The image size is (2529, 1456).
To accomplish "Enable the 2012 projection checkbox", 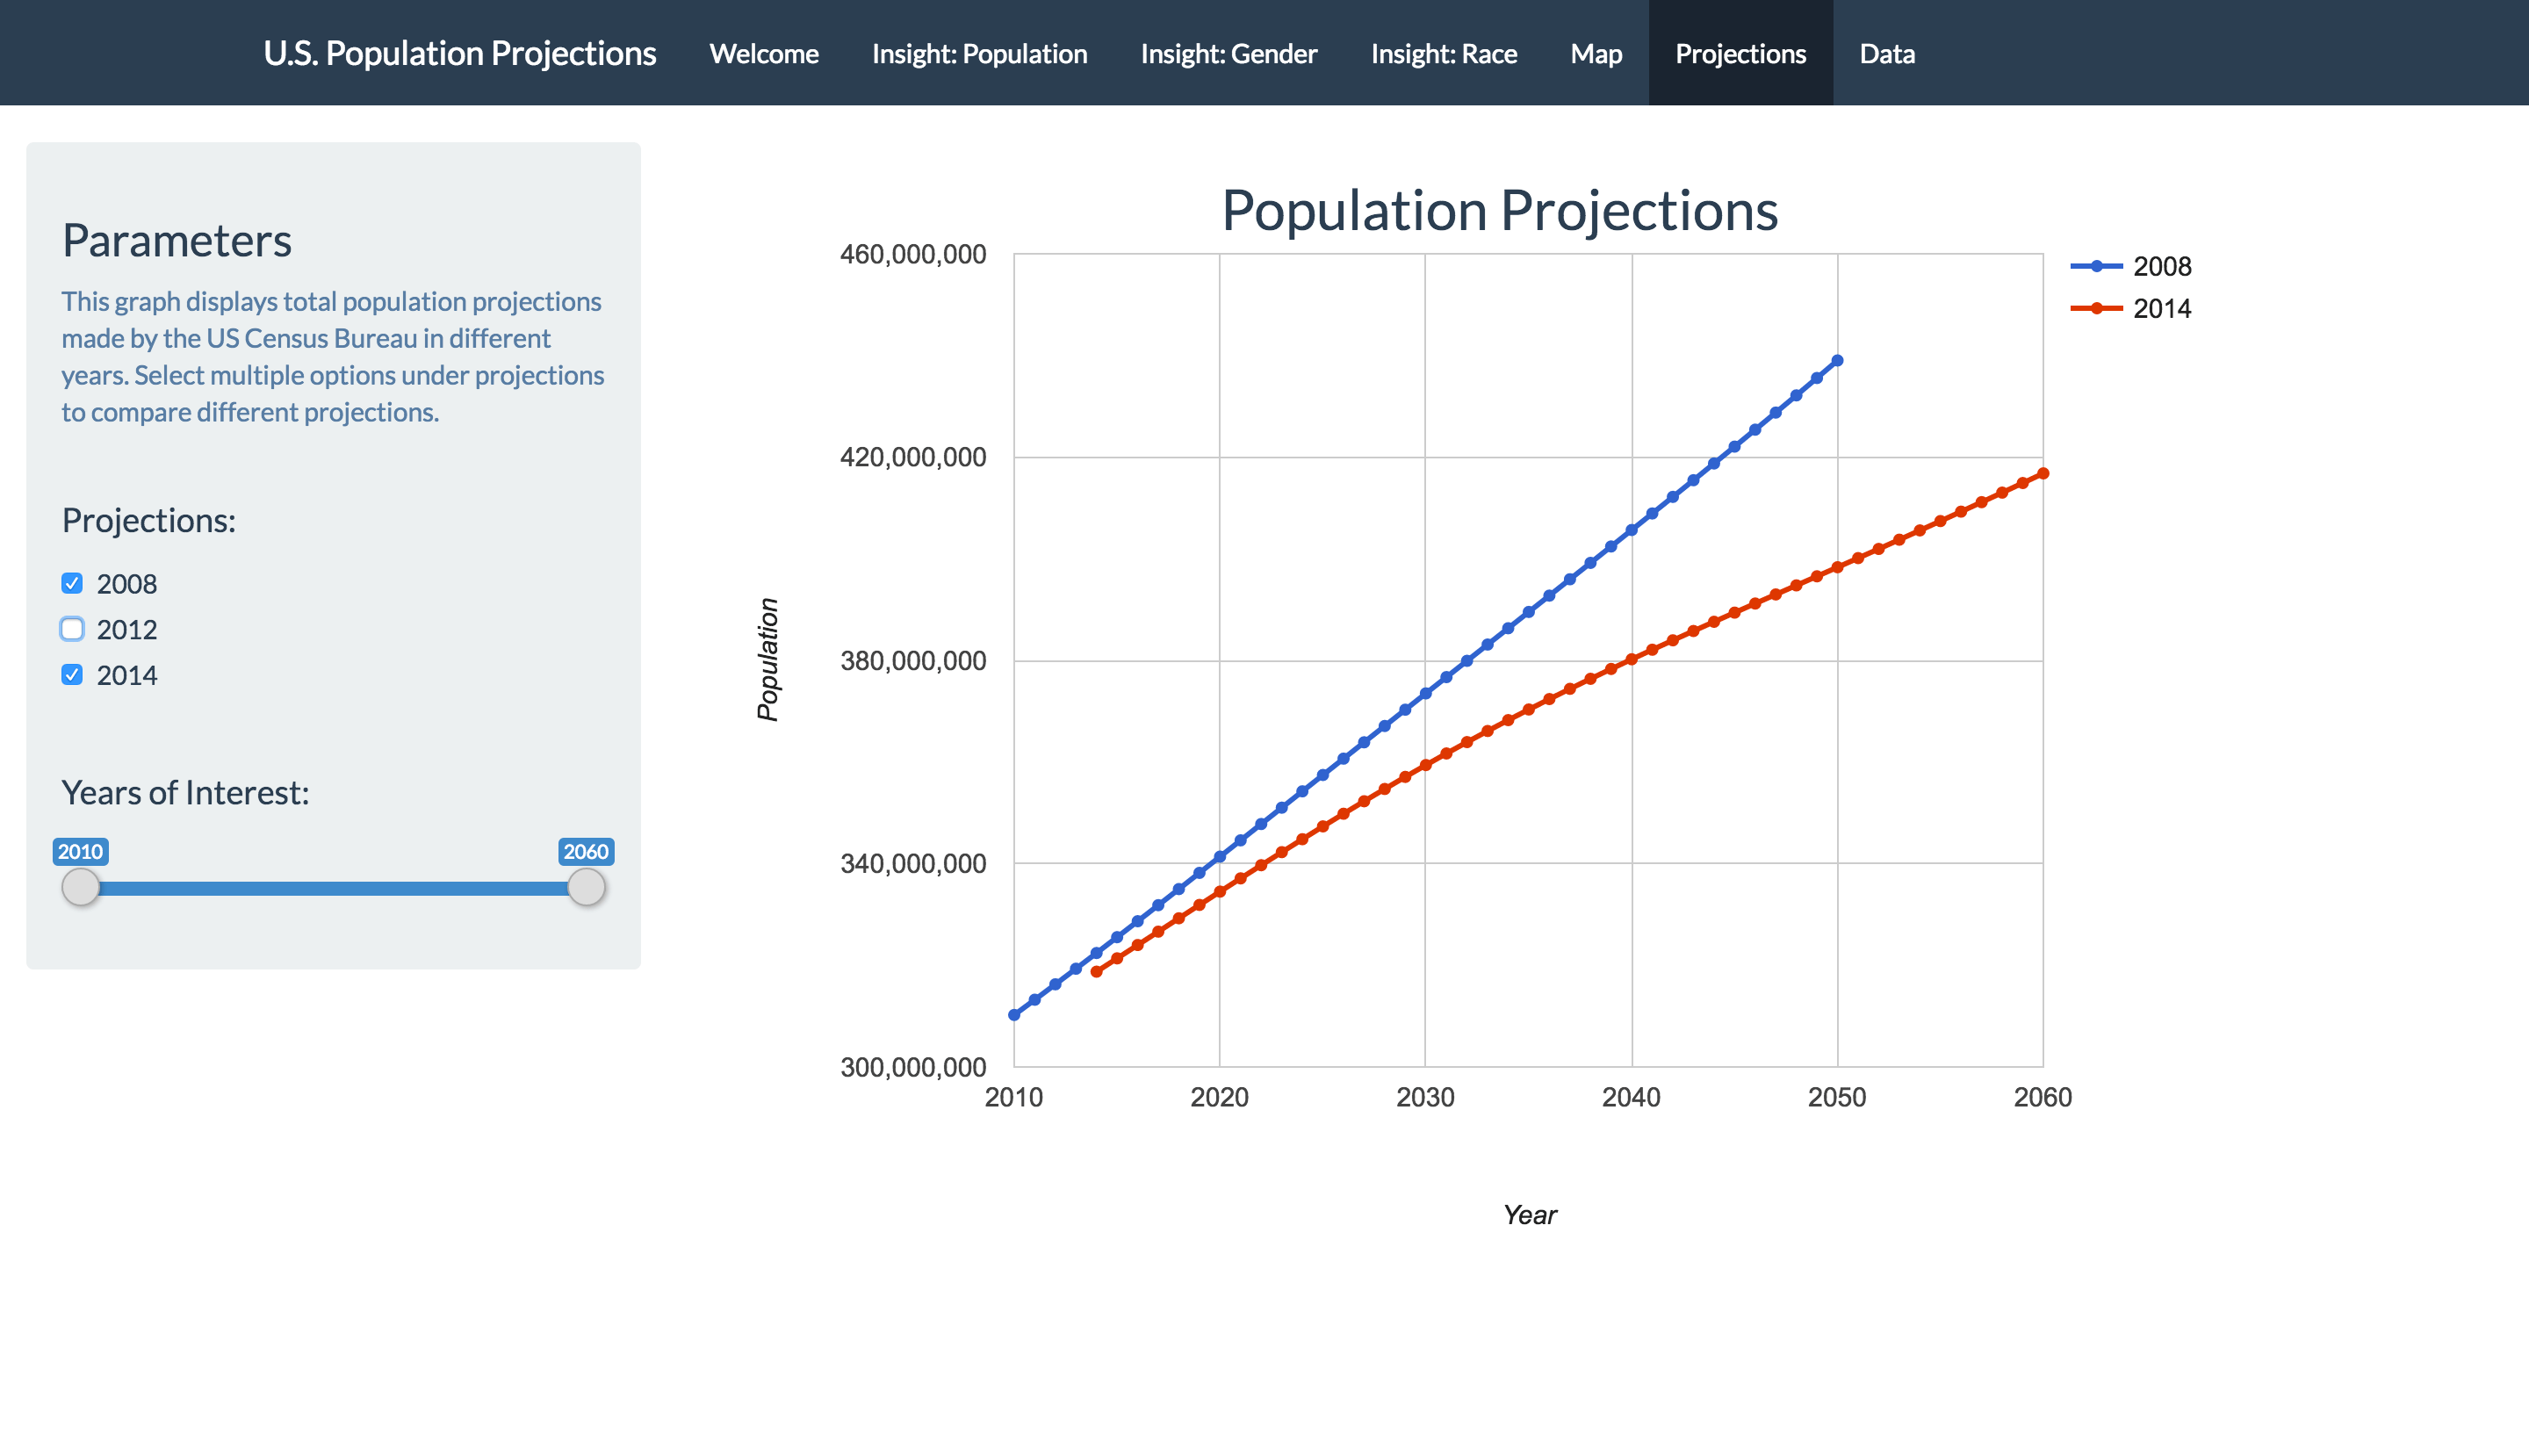I will coord(71,629).
